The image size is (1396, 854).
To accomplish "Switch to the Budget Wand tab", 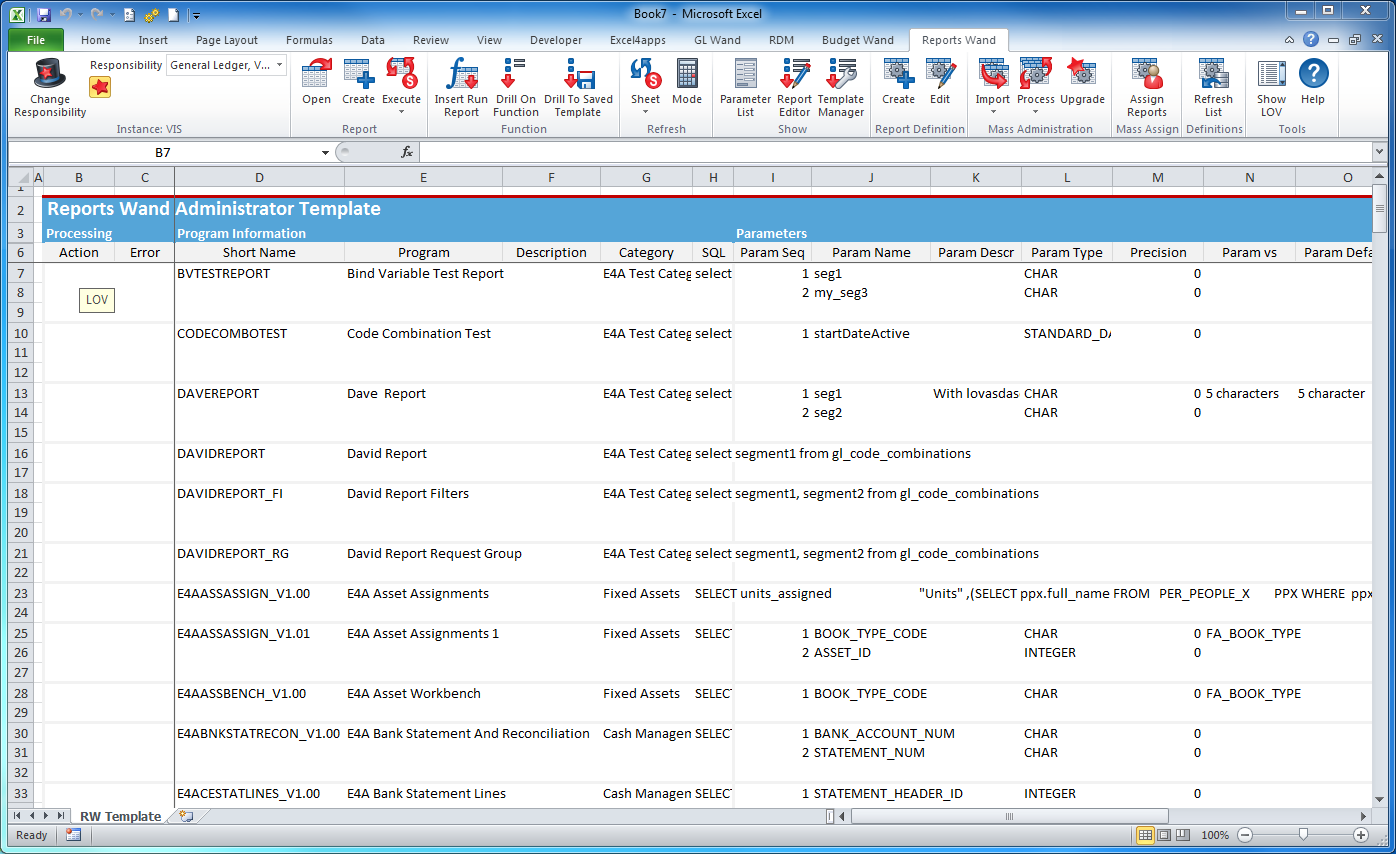I will (x=858, y=40).
